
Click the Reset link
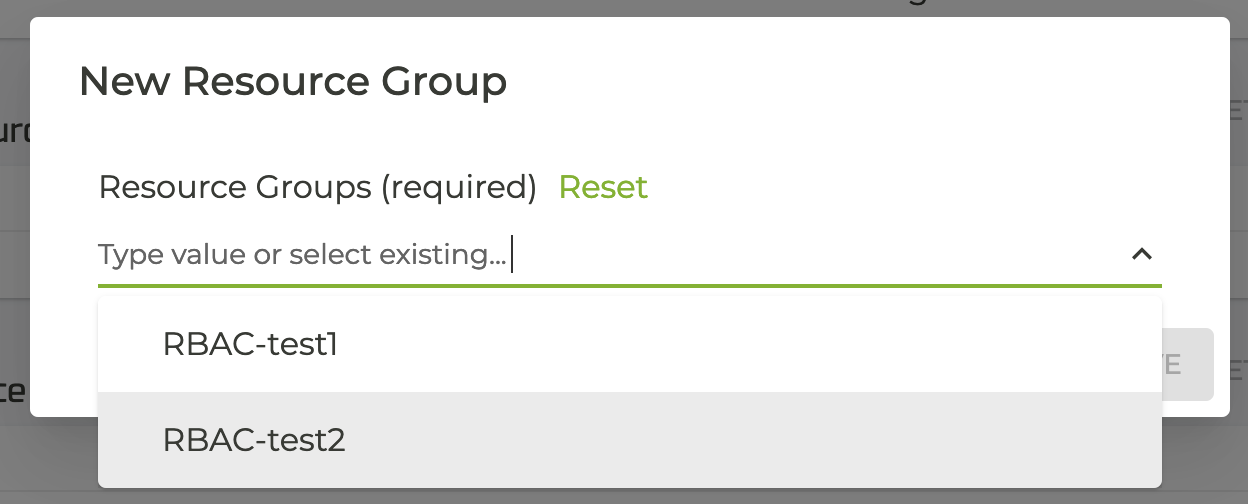click(603, 187)
